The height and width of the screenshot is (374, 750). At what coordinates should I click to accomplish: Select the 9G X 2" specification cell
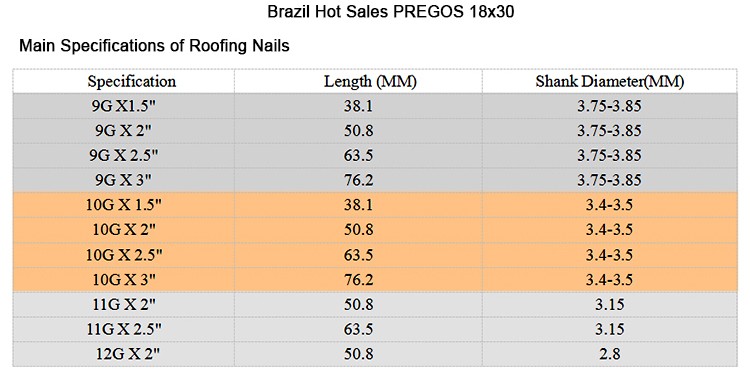tap(124, 131)
